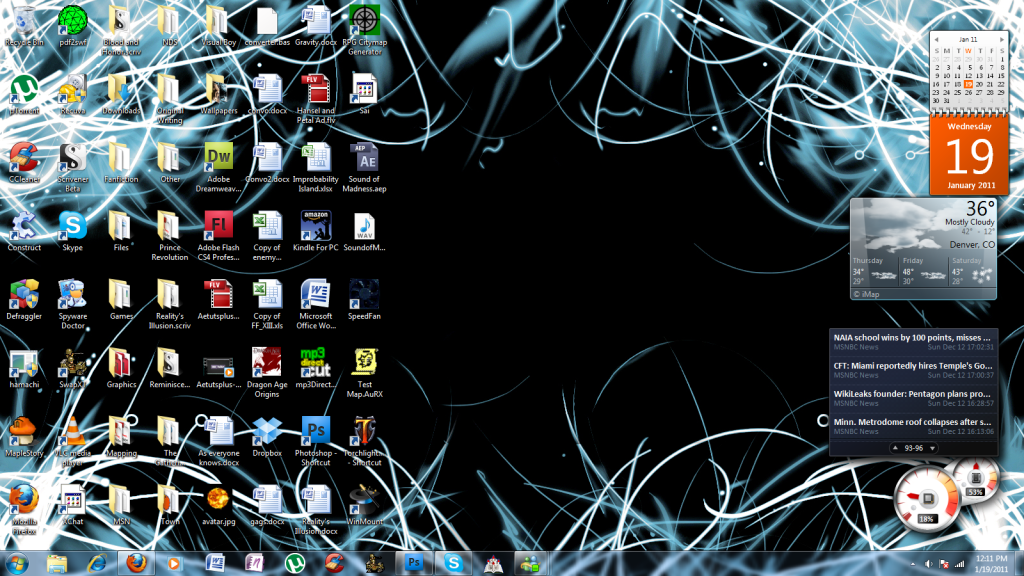Select the Adobe Dreamweaver desktop icon
1024x576 pixels.
[x=218, y=159]
